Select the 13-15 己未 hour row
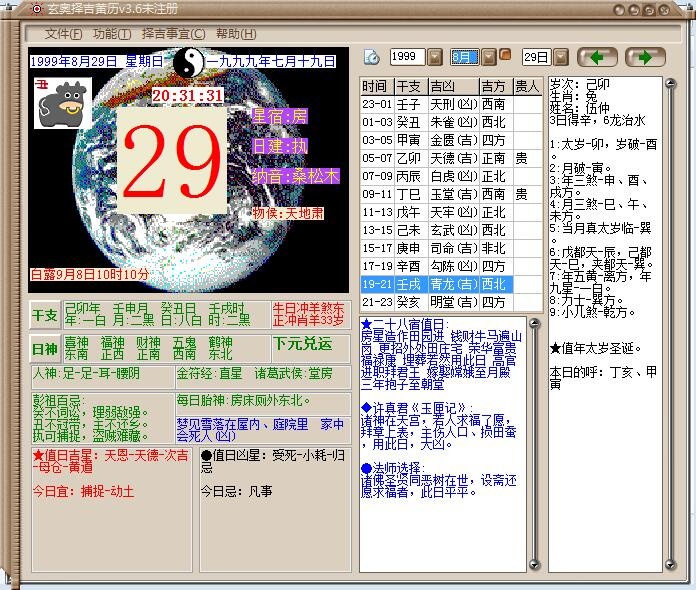 (451, 230)
